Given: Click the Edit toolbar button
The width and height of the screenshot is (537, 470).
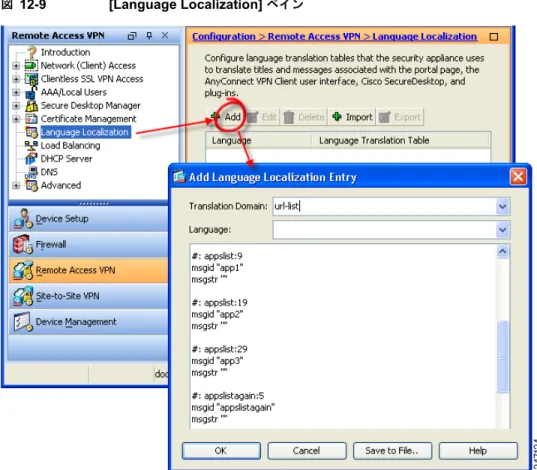Looking at the screenshot, I should click(262, 117).
